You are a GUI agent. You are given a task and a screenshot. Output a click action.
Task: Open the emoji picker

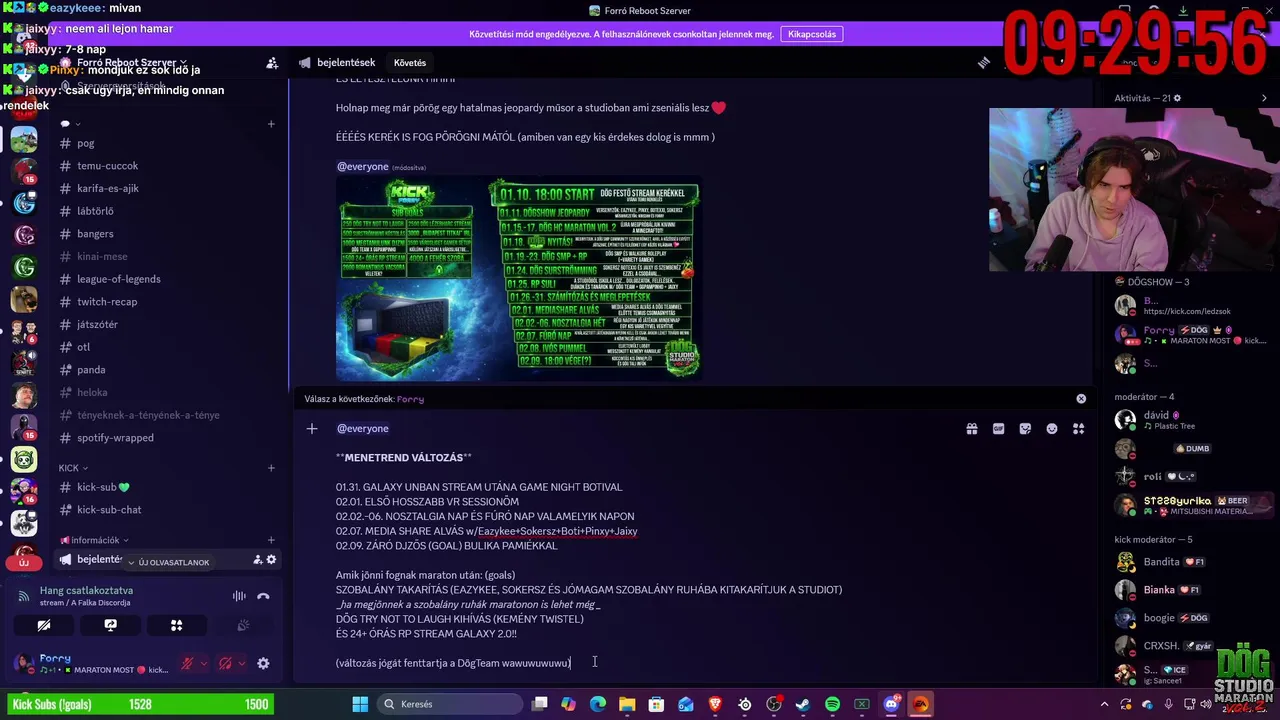coord(1052,429)
